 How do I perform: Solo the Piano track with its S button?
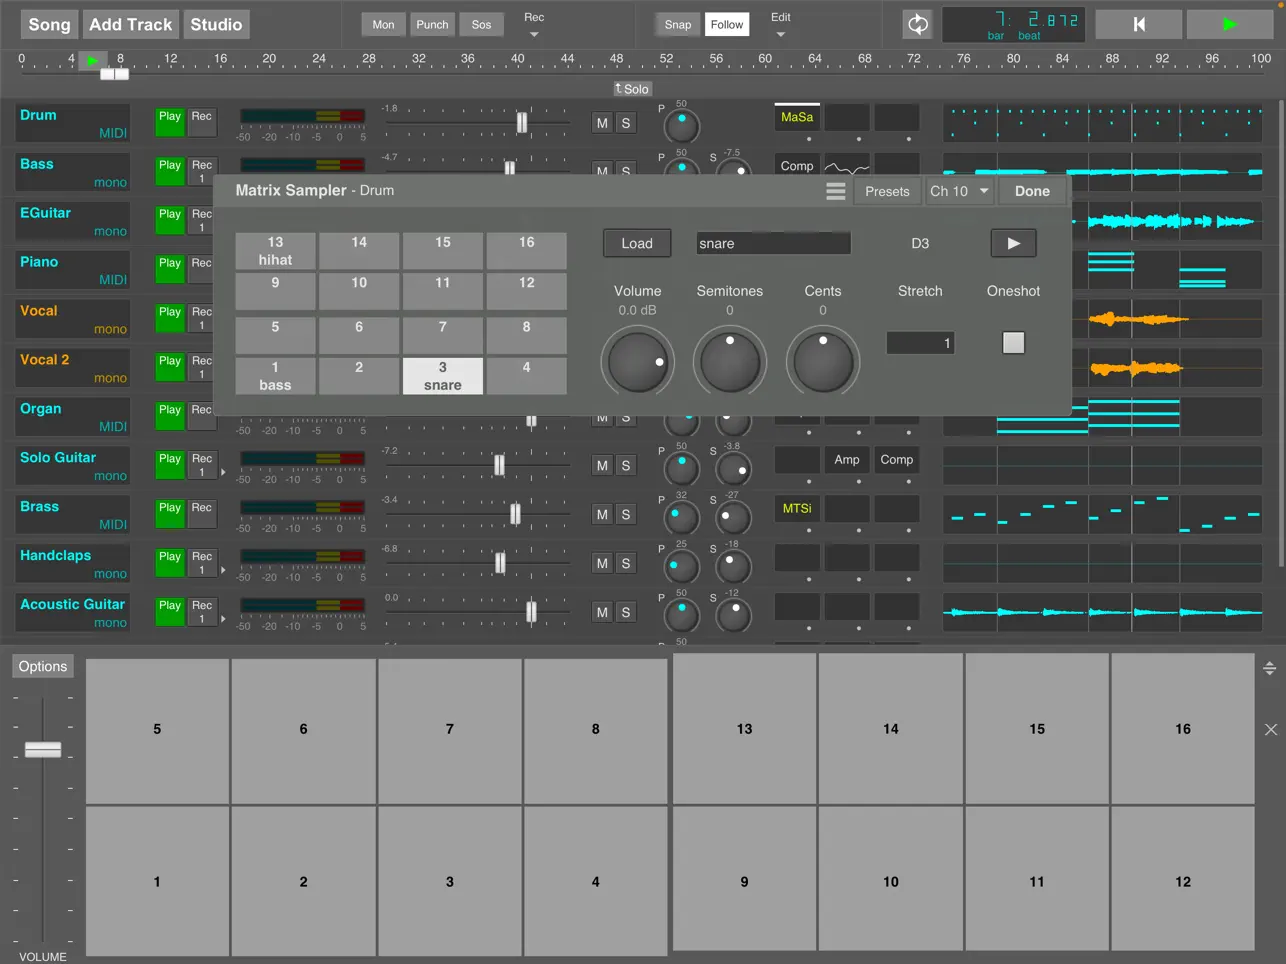(626, 268)
